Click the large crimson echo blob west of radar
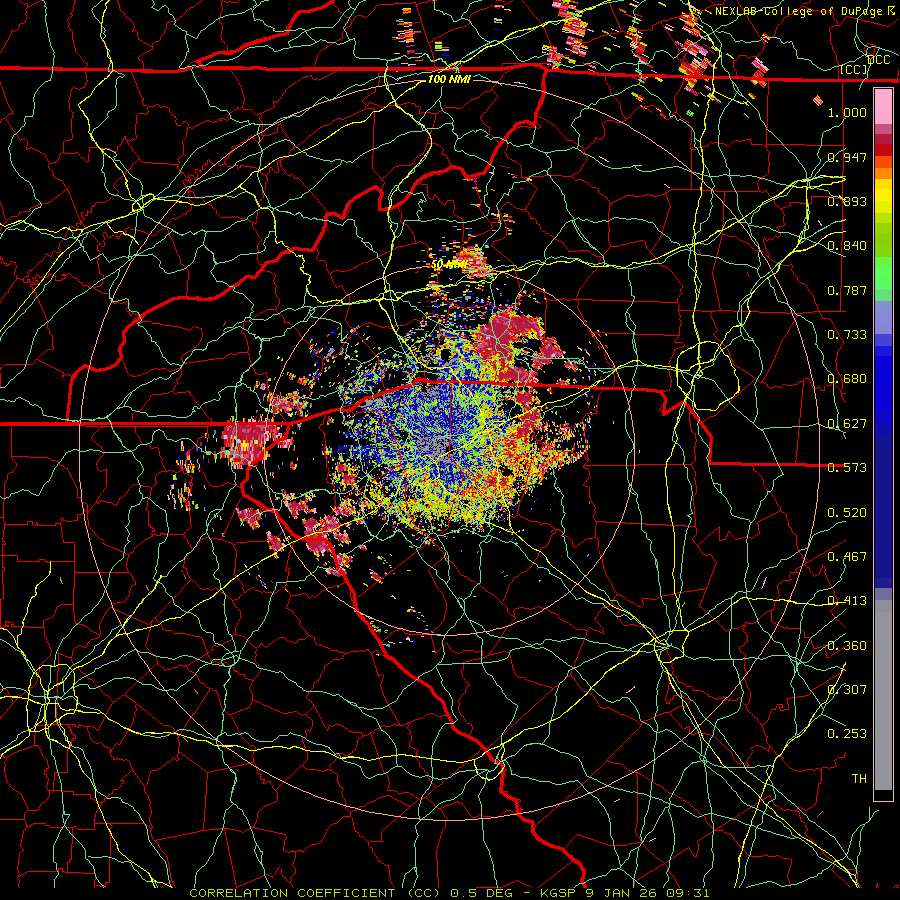900x900 pixels. 250,441
